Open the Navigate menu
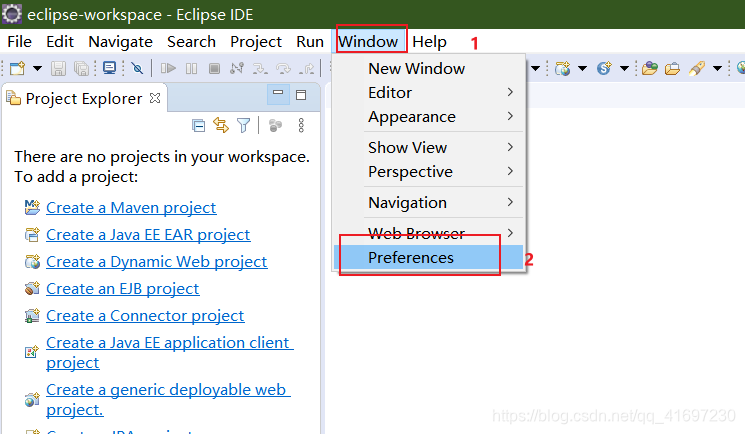Image resolution: width=745 pixels, height=434 pixels. coord(120,42)
